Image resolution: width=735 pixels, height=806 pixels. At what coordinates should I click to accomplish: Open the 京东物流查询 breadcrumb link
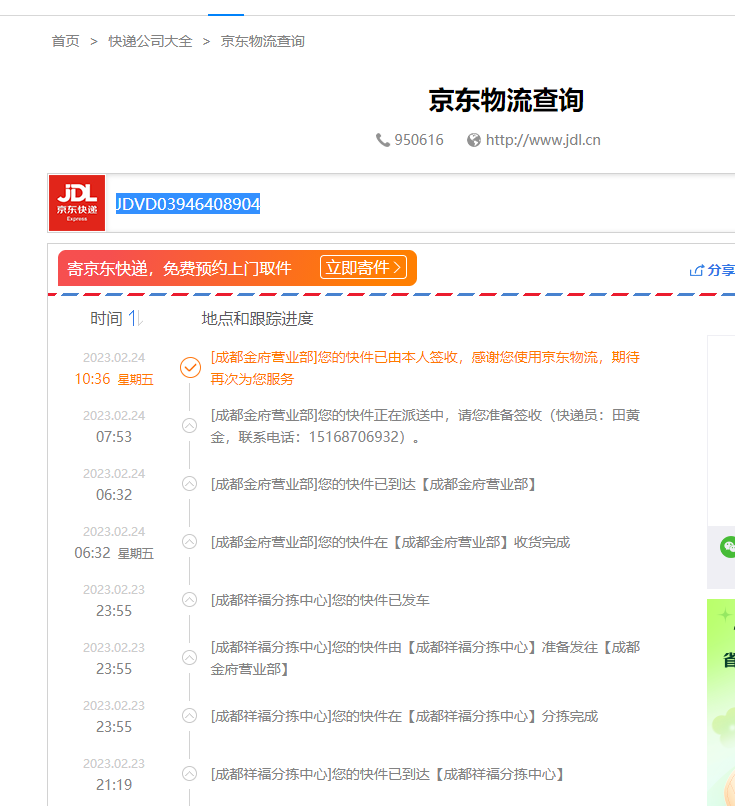tap(263, 41)
